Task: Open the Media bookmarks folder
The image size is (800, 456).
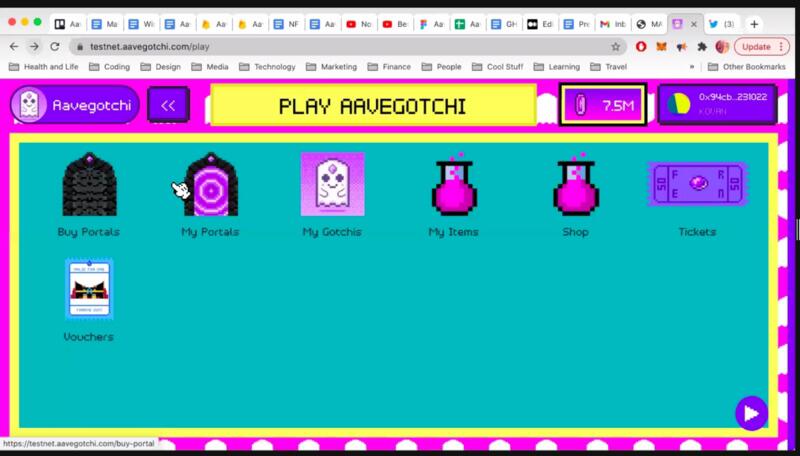Action: coord(210,67)
